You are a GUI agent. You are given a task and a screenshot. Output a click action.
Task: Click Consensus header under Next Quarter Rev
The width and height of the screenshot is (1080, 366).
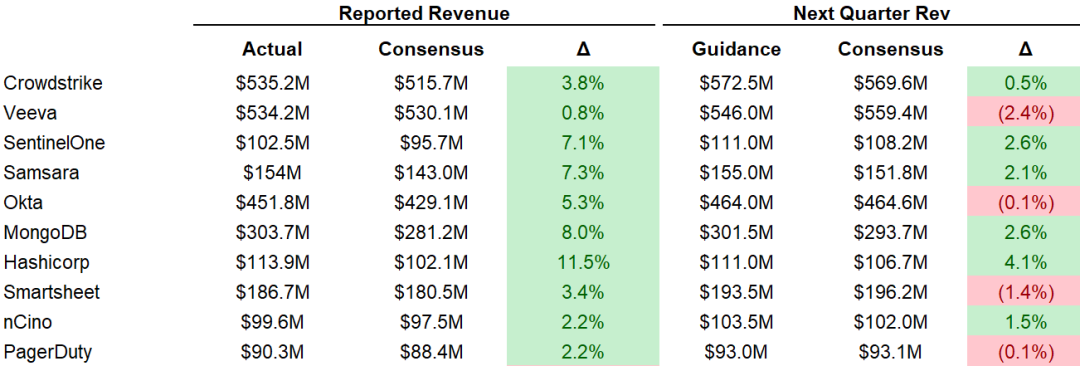tap(891, 50)
